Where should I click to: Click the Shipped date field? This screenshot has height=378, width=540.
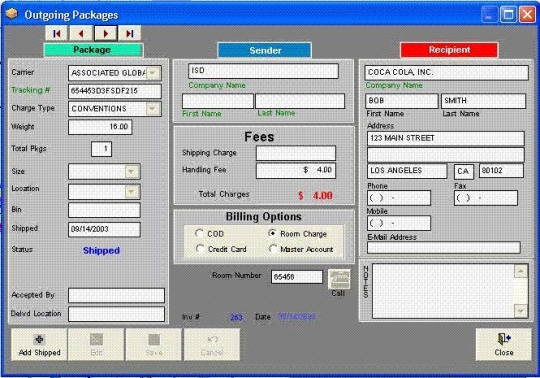[104, 229]
